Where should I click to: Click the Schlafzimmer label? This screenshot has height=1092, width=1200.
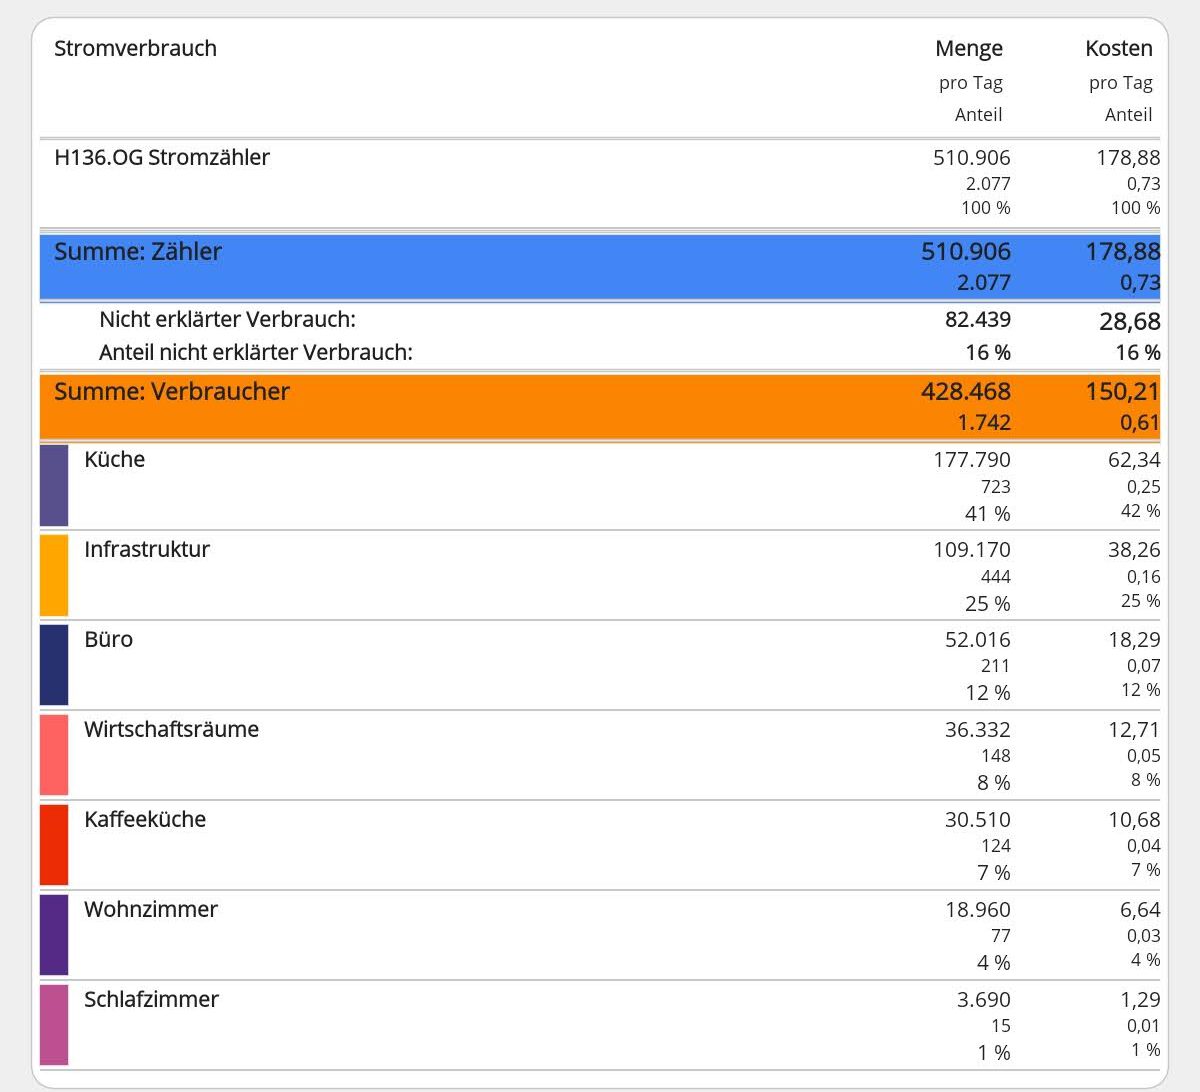(x=151, y=1000)
